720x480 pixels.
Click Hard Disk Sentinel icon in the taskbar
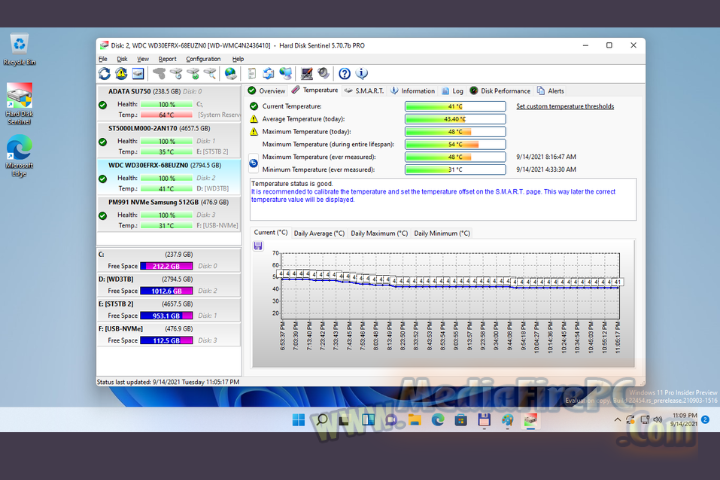coord(530,420)
